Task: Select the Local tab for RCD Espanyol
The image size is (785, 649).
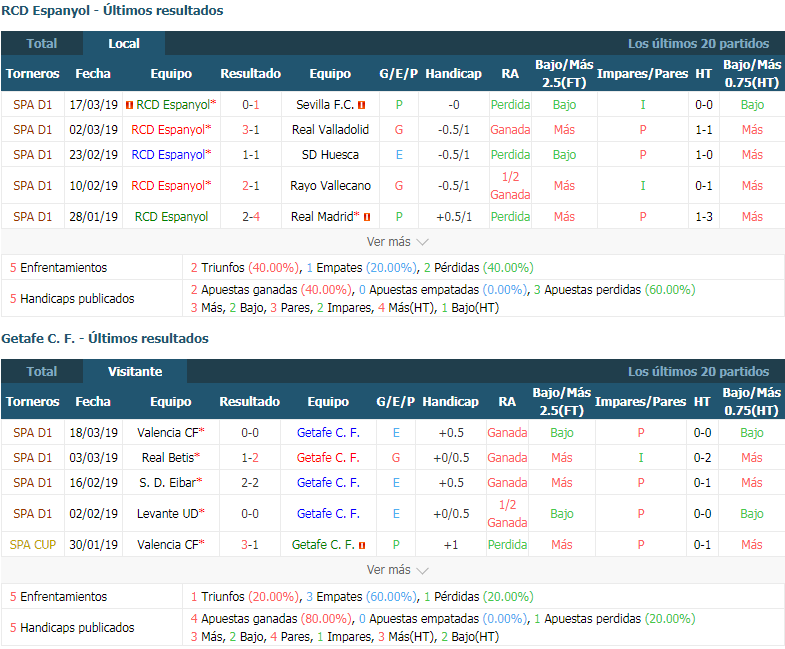Action: tap(124, 44)
